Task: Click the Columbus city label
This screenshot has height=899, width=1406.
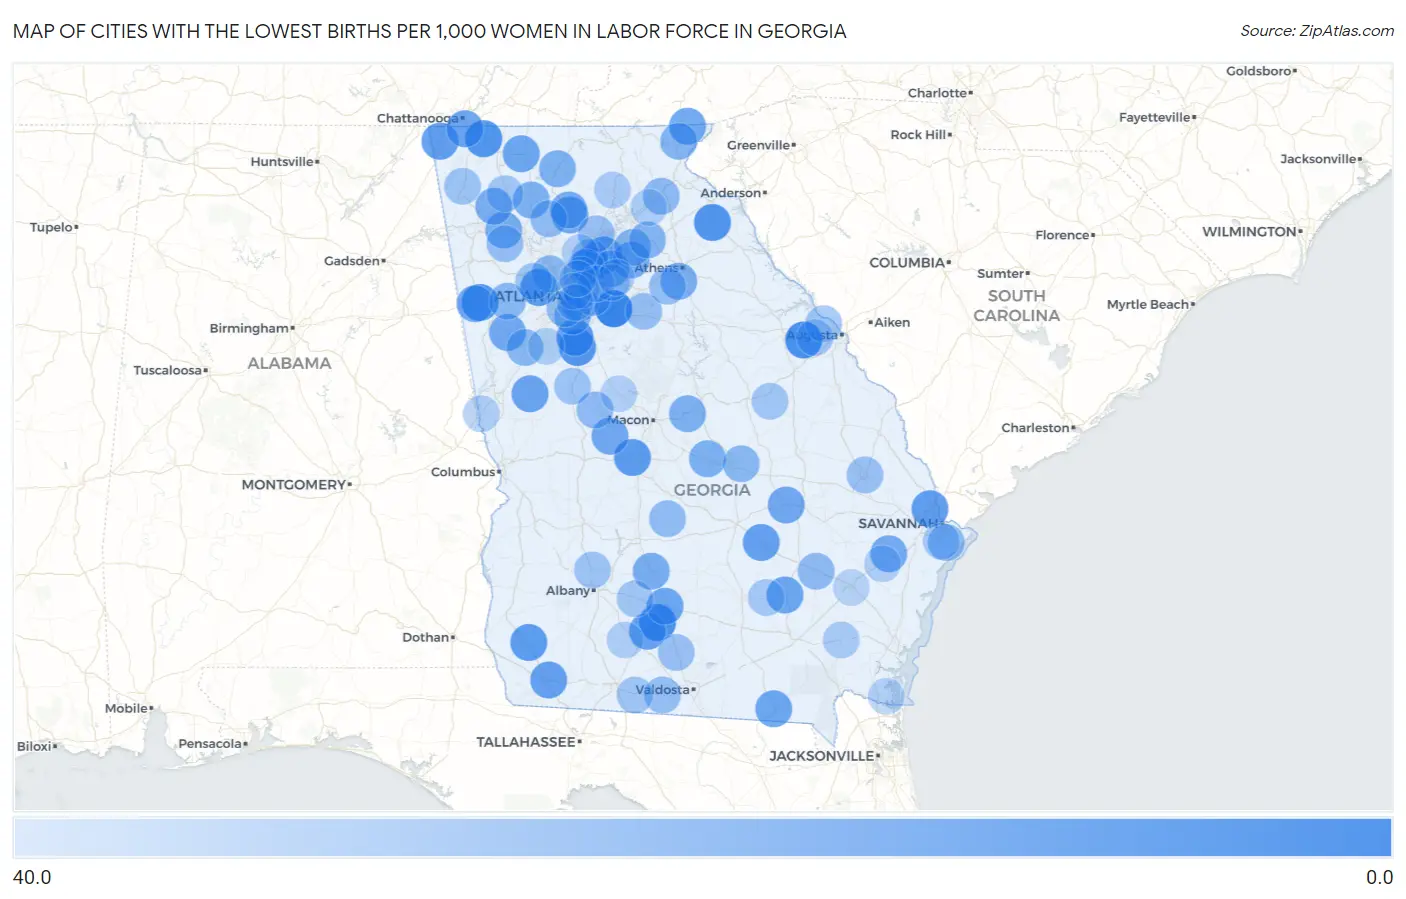Action: (x=463, y=472)
